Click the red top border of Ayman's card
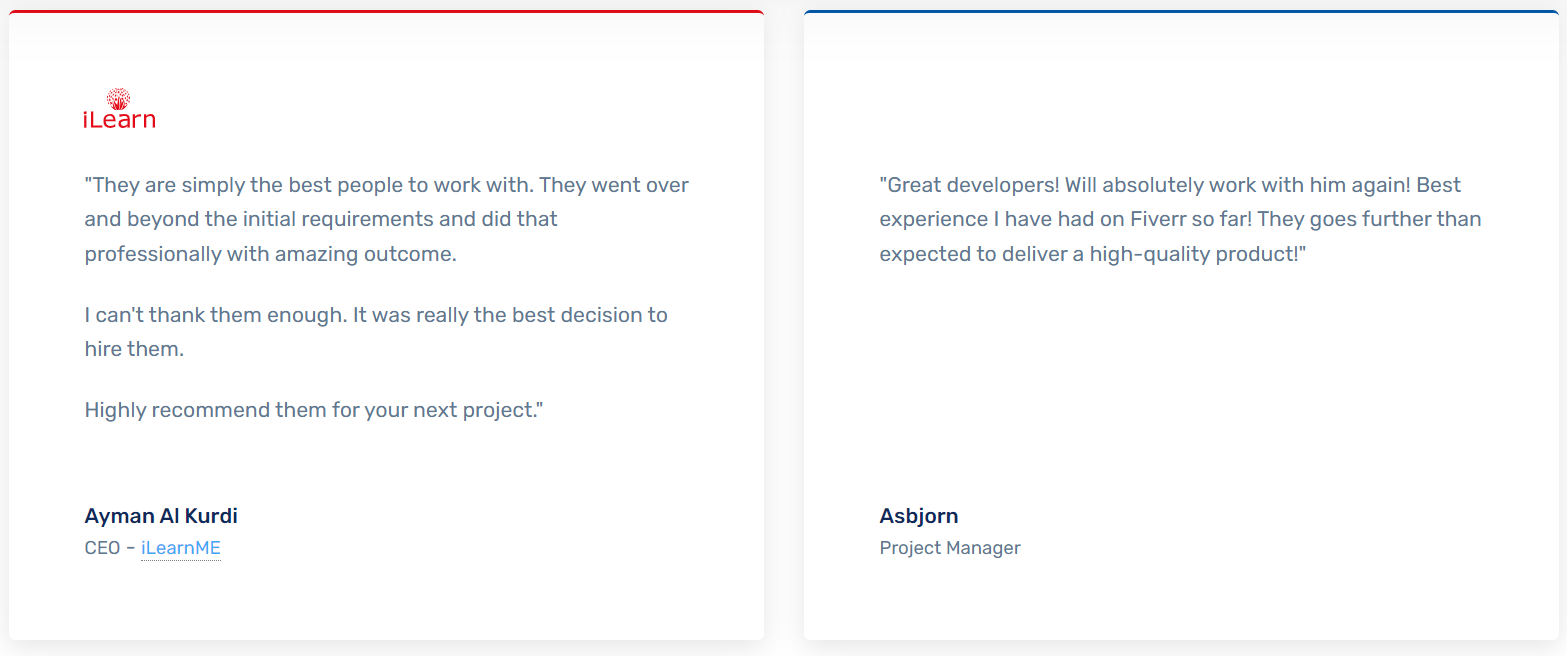Screen dimensions: 1567x656 coord(386,12)
